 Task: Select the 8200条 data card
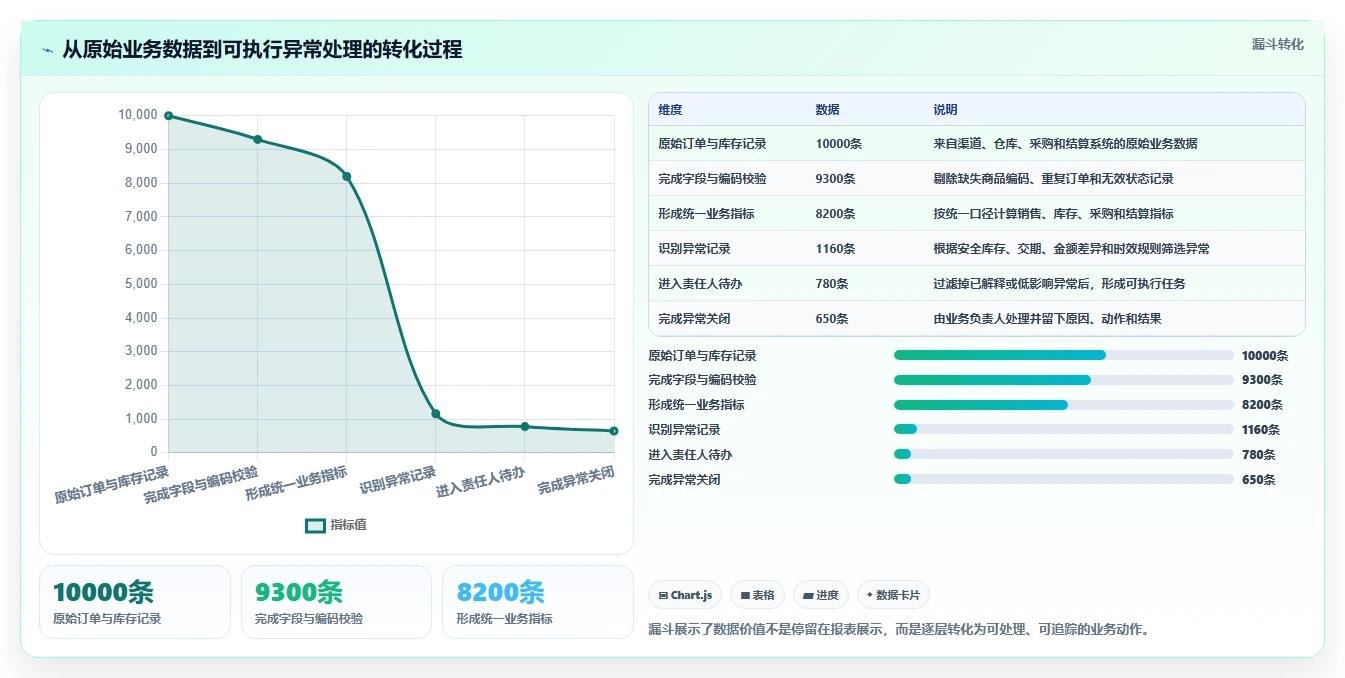tap(538, 602)
